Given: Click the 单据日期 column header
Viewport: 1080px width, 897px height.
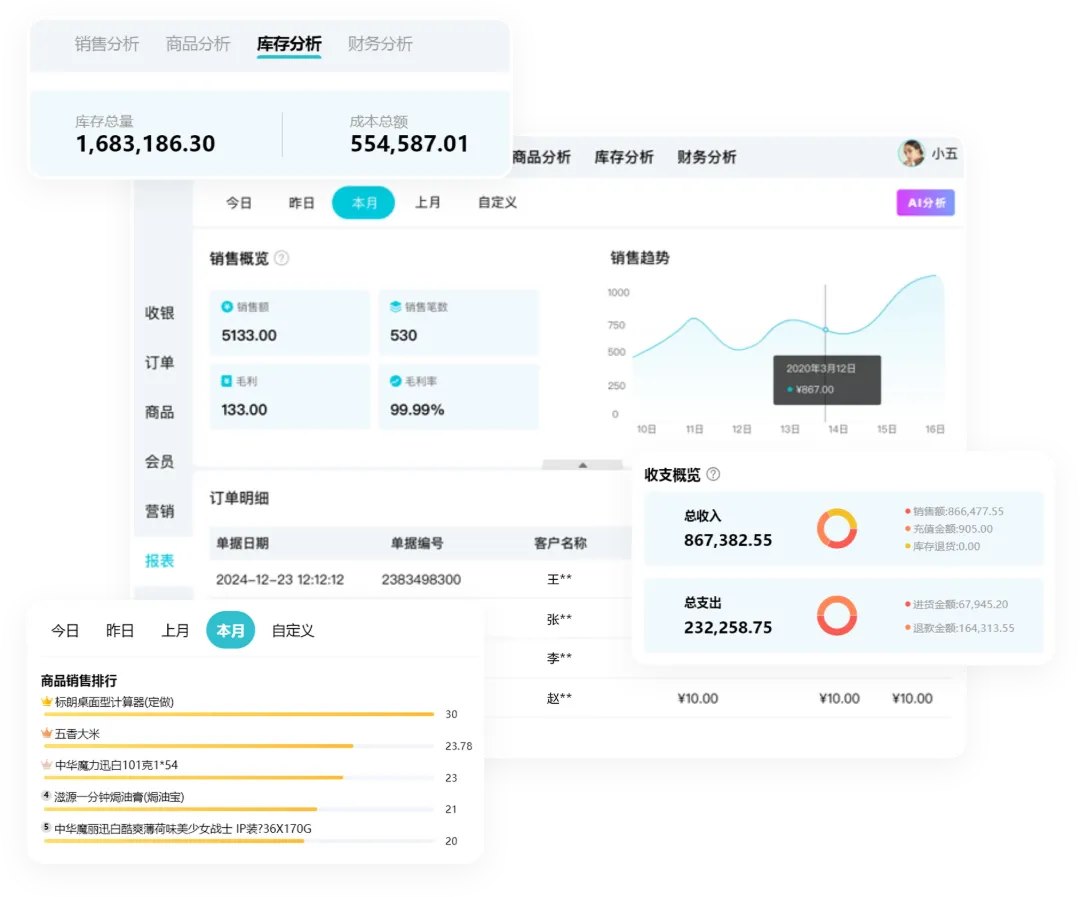Looking at the screenshot, I should click(x=242, y=543).
